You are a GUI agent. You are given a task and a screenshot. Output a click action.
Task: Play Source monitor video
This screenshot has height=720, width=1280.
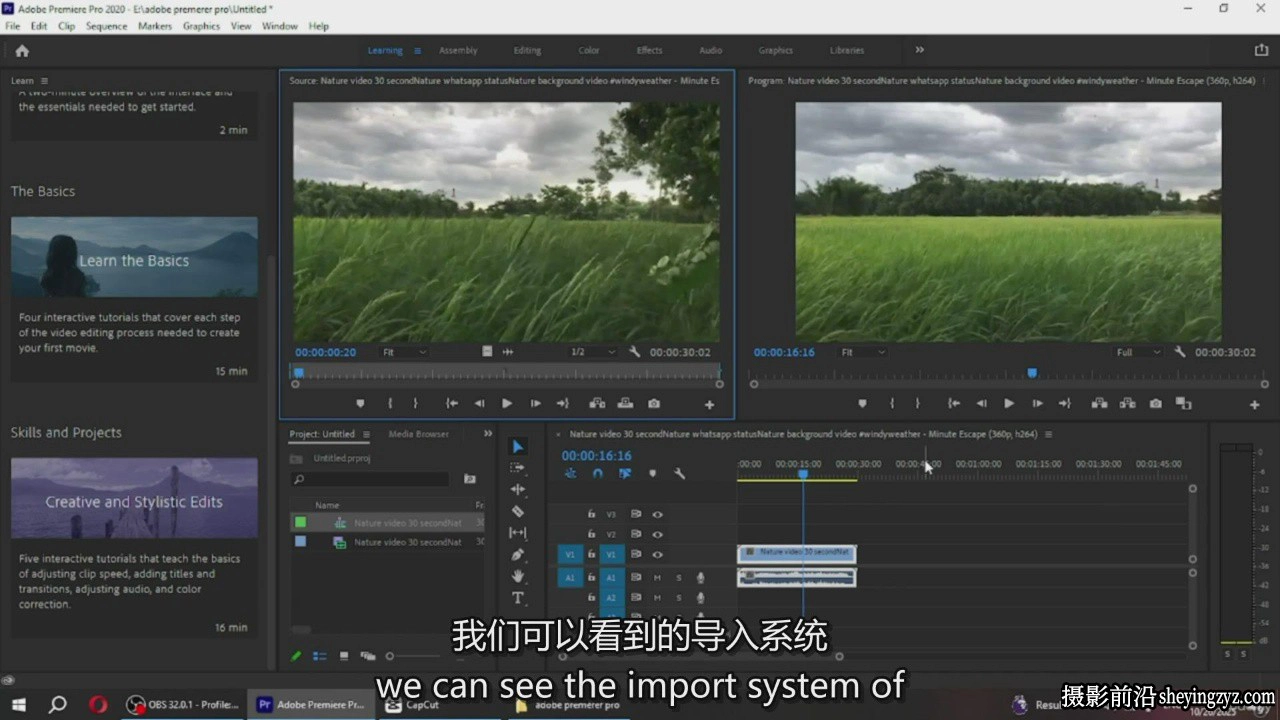coord(507,404)
